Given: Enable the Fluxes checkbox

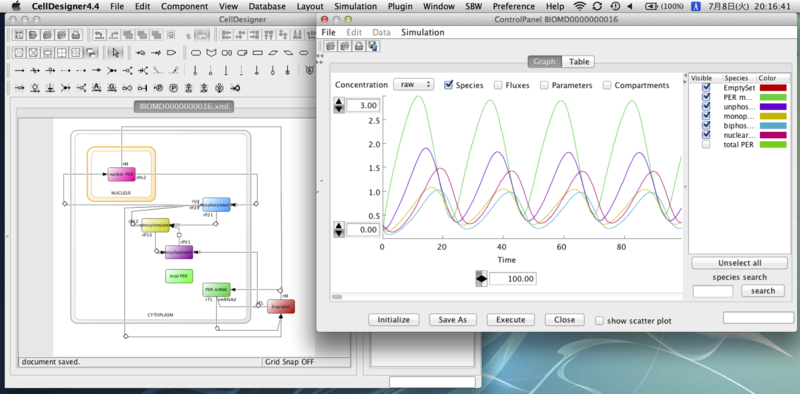Looking at the screenshot, I should click(498, 85).
